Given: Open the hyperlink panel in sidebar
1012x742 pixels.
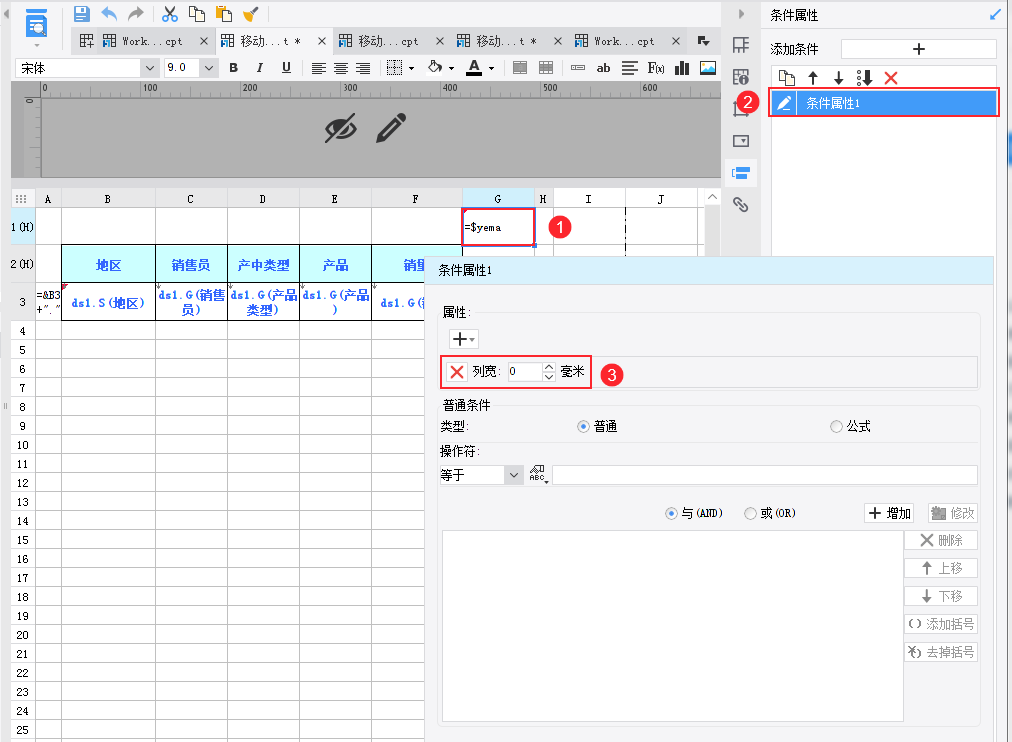Looking at the screenshot, I should (741, 205).
